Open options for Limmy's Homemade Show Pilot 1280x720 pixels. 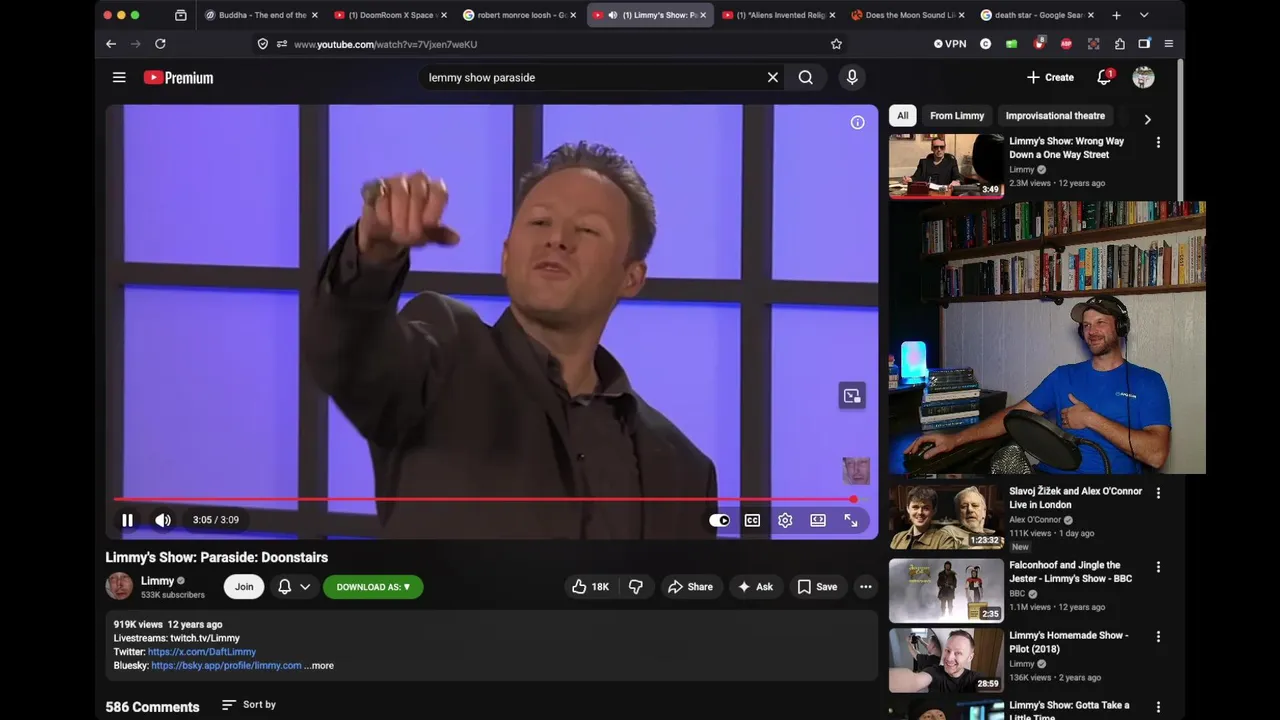tap(1158, 637)
